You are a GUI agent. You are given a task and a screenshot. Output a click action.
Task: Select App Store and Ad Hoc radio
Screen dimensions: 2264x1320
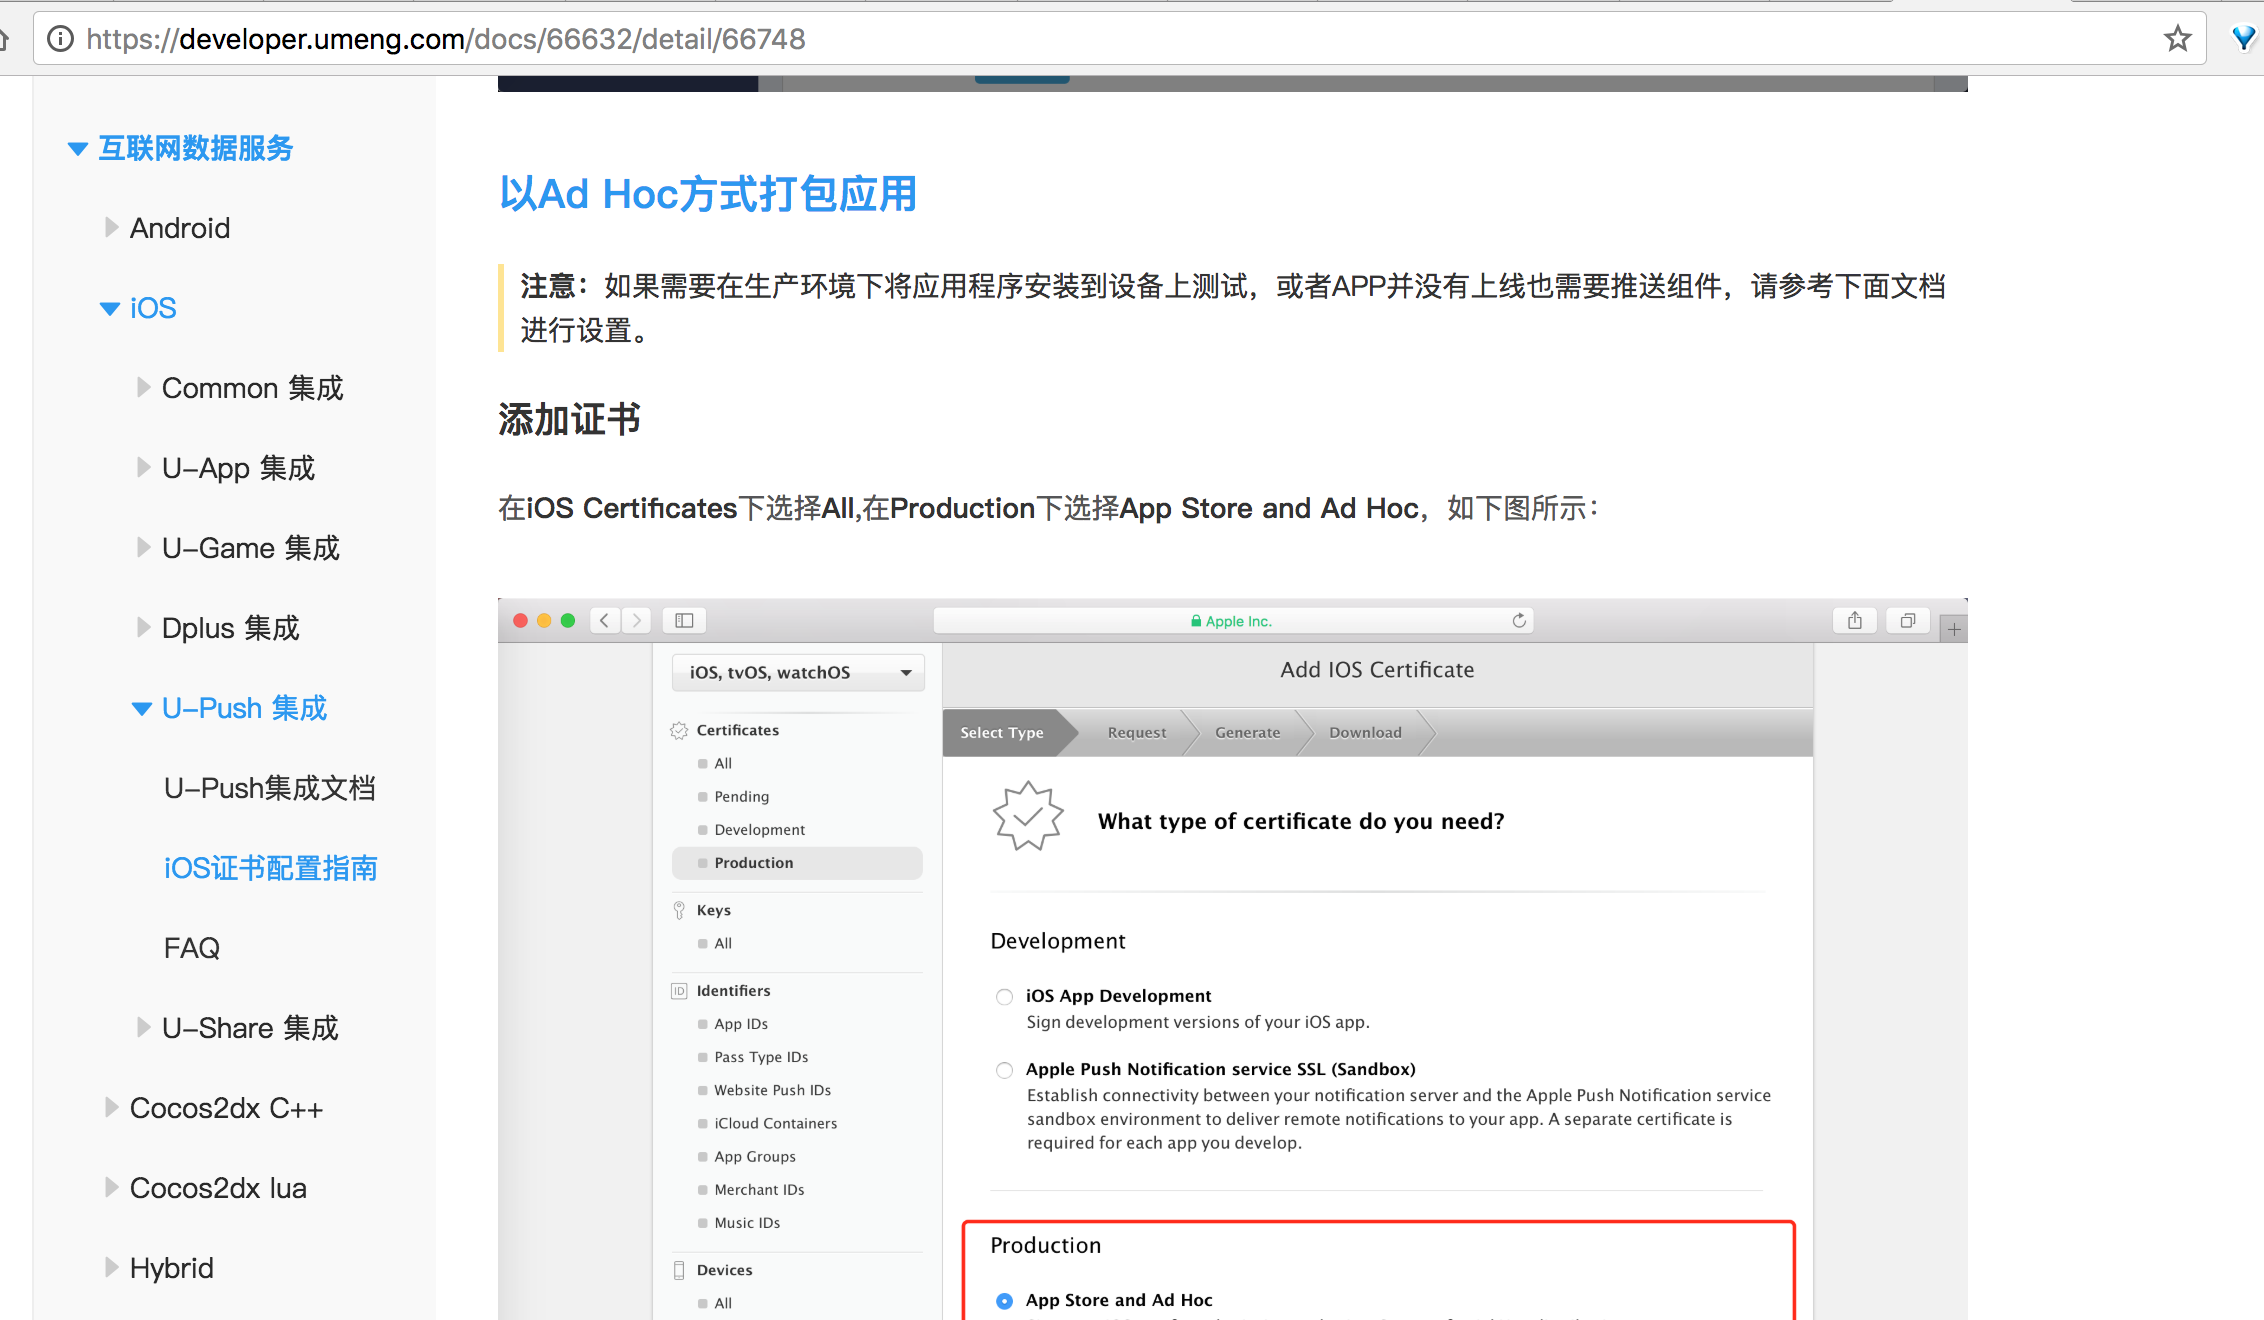[x=1004, y=1301]
